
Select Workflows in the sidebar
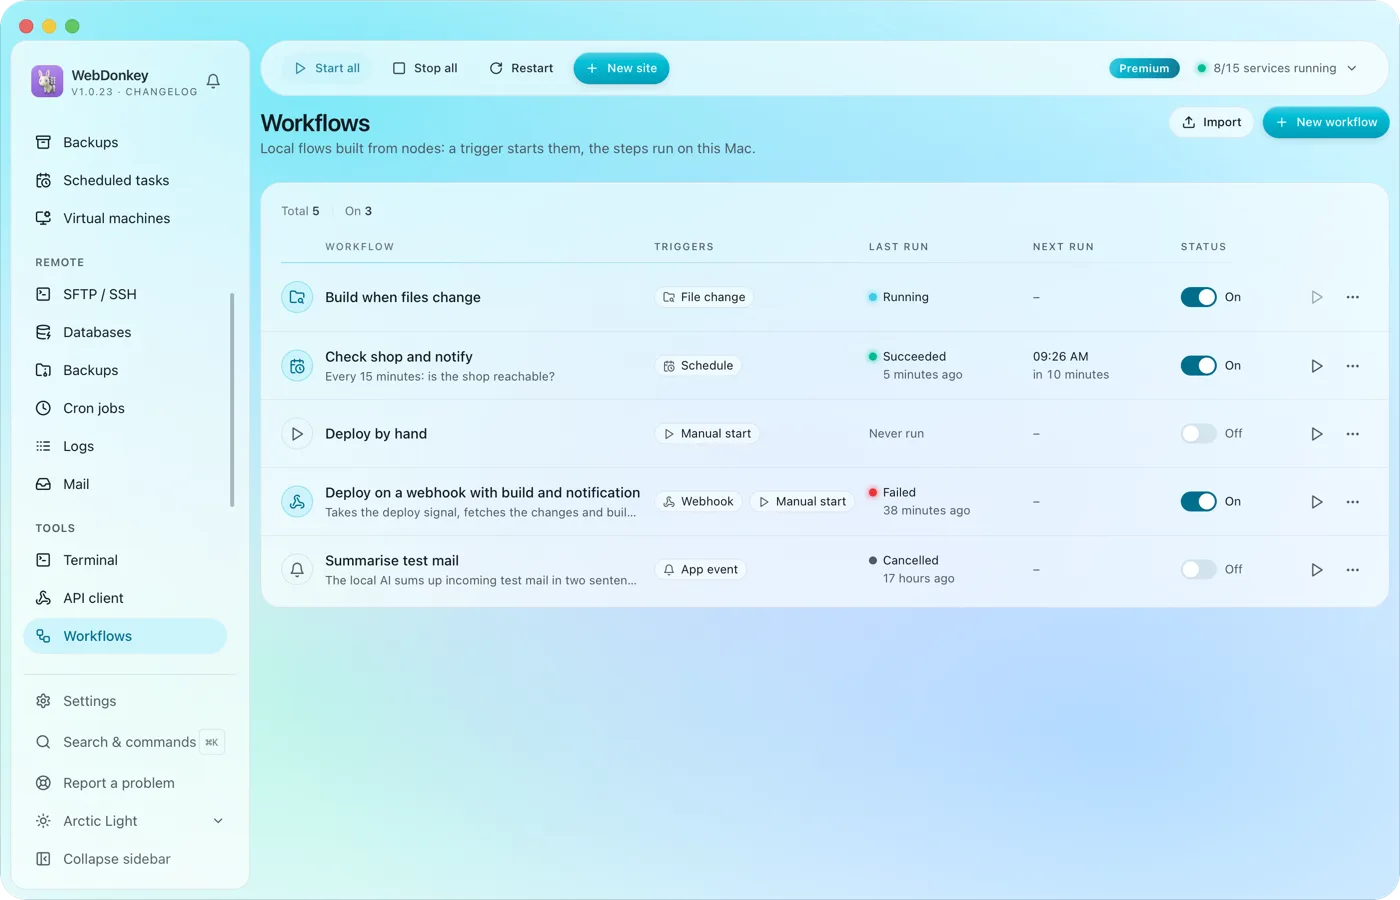tap(125, 636)
